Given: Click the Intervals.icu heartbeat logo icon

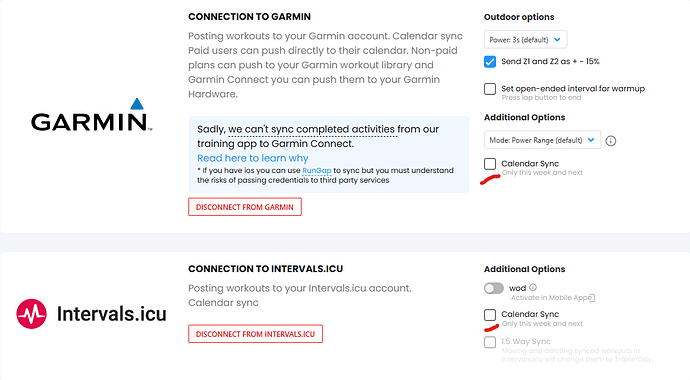Looking at the screenshot, I should (31, 314).
